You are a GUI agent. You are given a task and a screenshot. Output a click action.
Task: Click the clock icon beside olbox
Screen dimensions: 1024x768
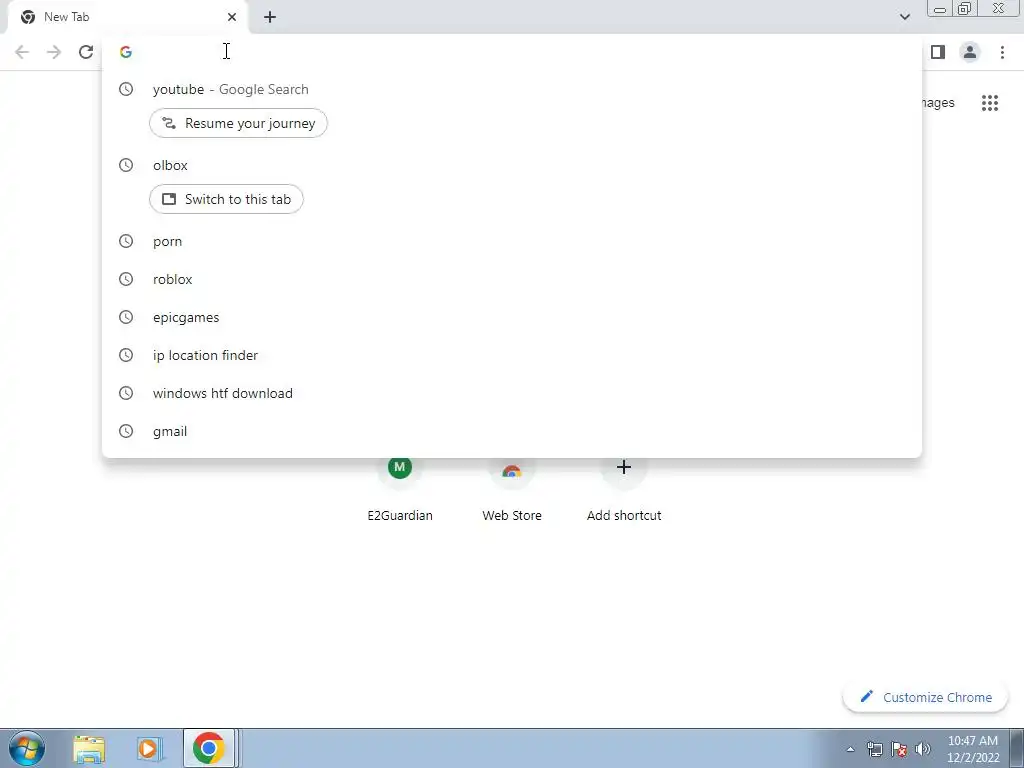(x=126, y=165)
